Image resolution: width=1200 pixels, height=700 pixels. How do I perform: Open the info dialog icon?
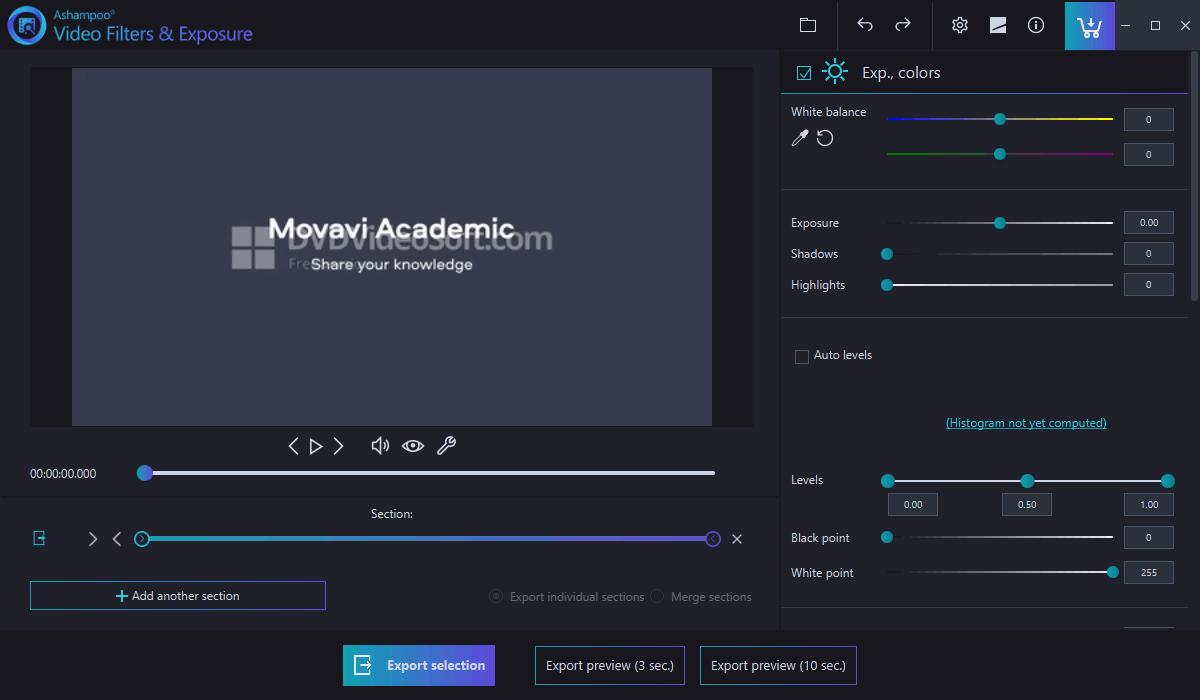coord(1036,25)
